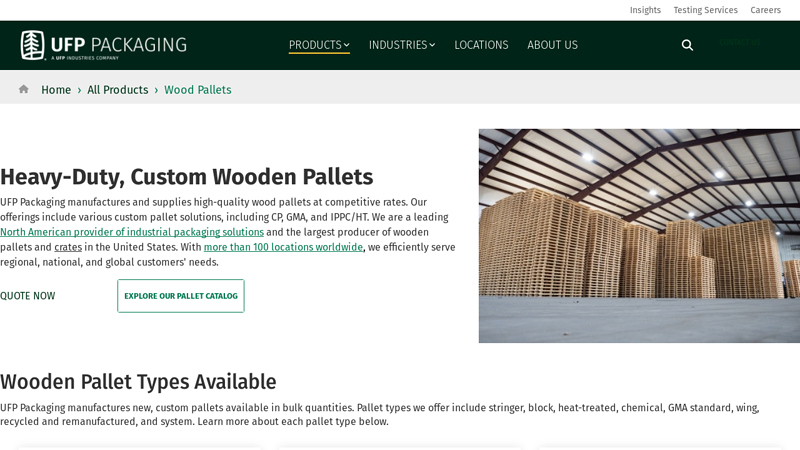Click the breadcrumb home icon

pyautogui.click(x=24, y=89)
